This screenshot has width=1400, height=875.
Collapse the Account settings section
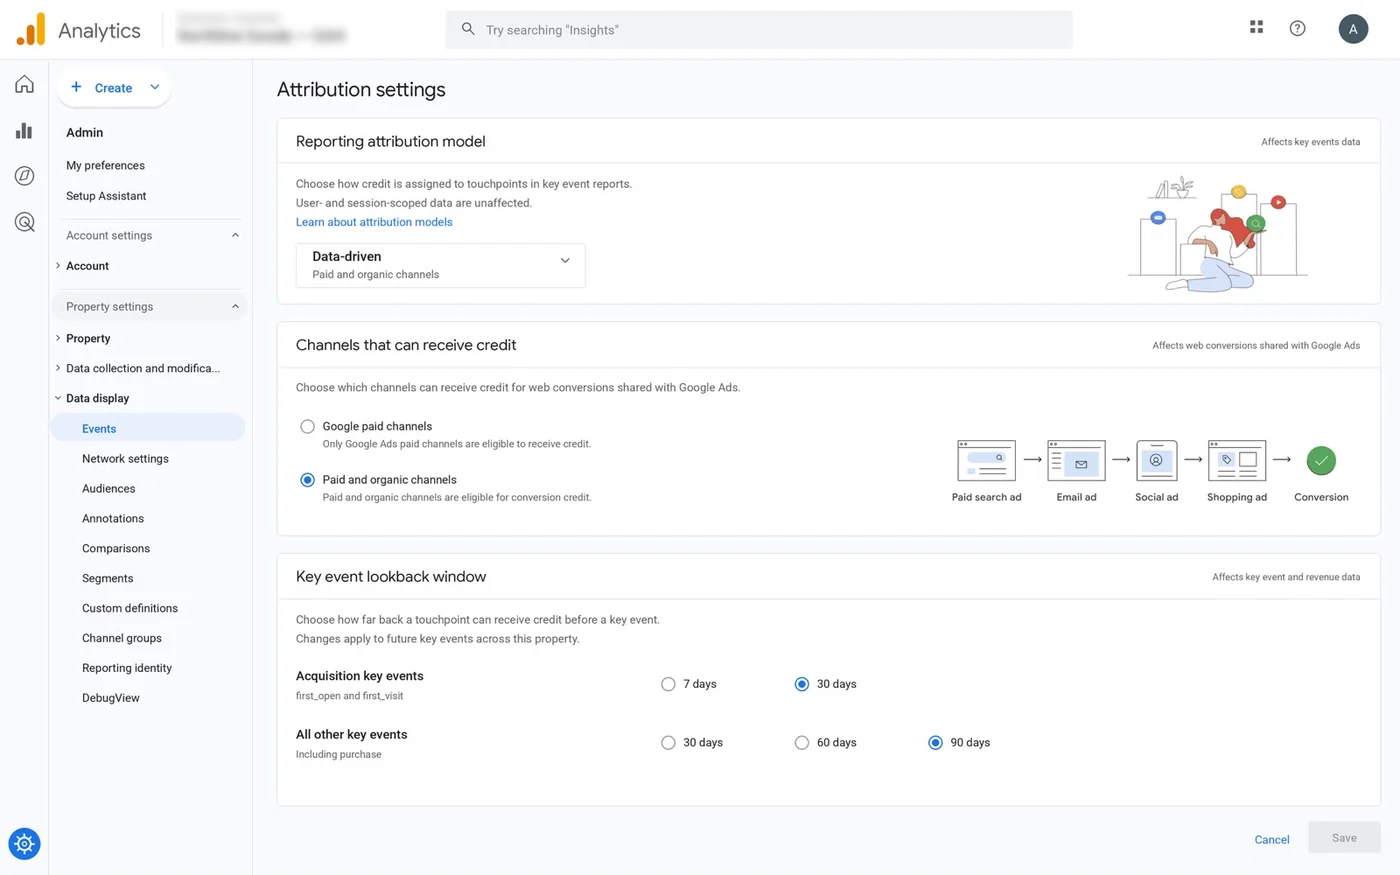(235, 236)
